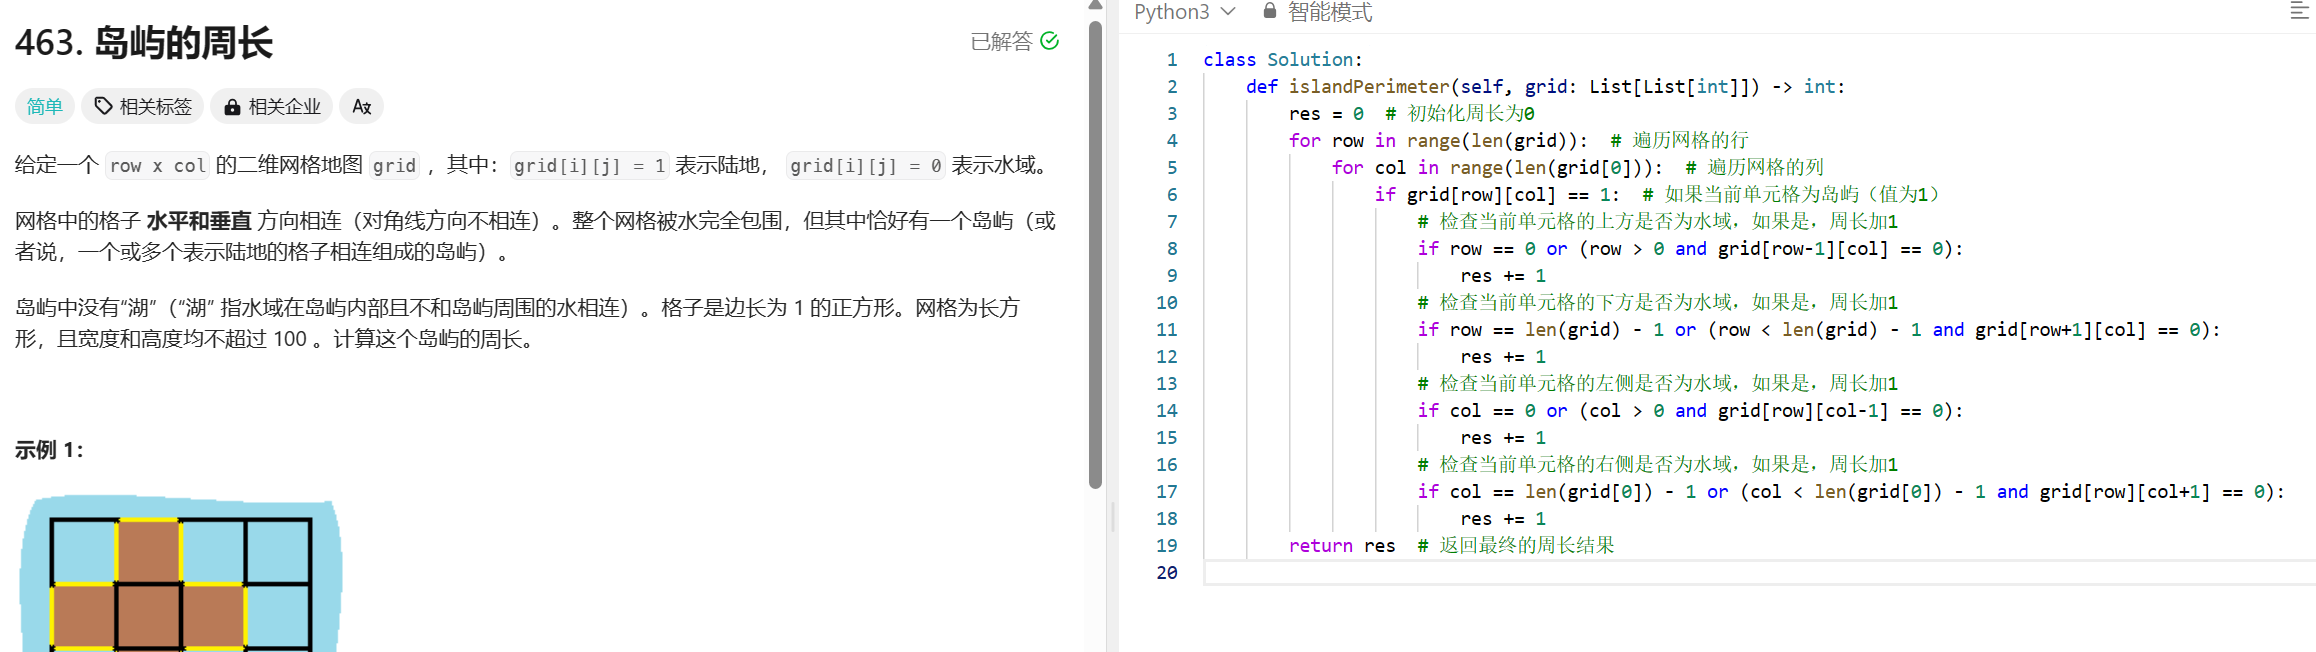The width and height of the screenshot is (2316, 652).
Task: Click the 智能模式 mode label
Action: point(1329,12)
